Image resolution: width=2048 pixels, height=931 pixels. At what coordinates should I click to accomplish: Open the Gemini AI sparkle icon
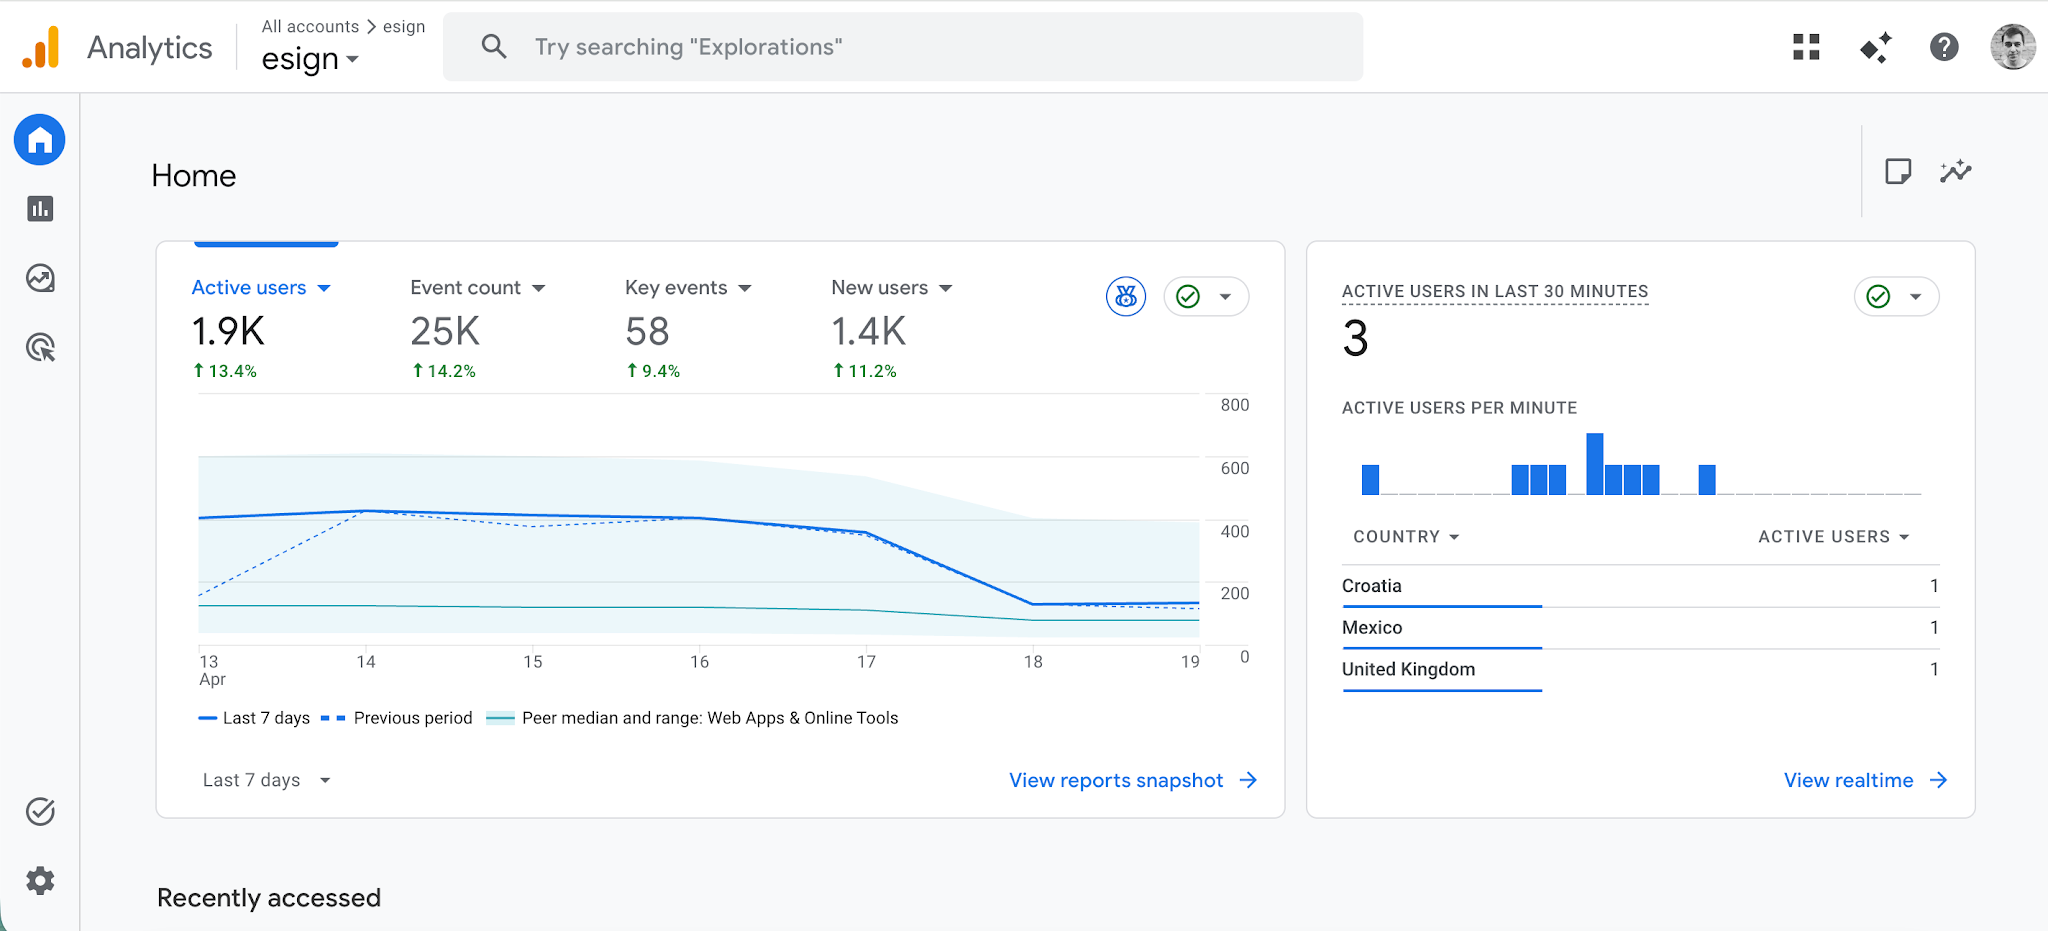1875,46
